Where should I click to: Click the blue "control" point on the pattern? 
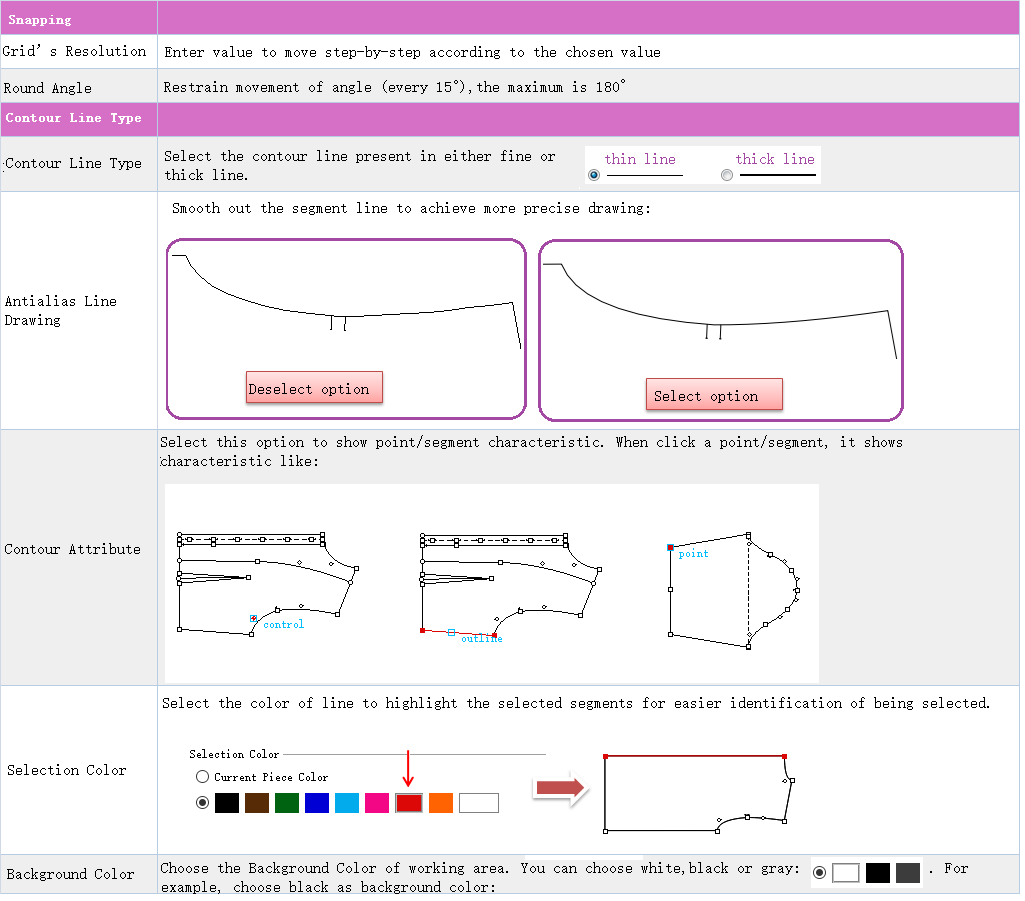tap(254, 619)
